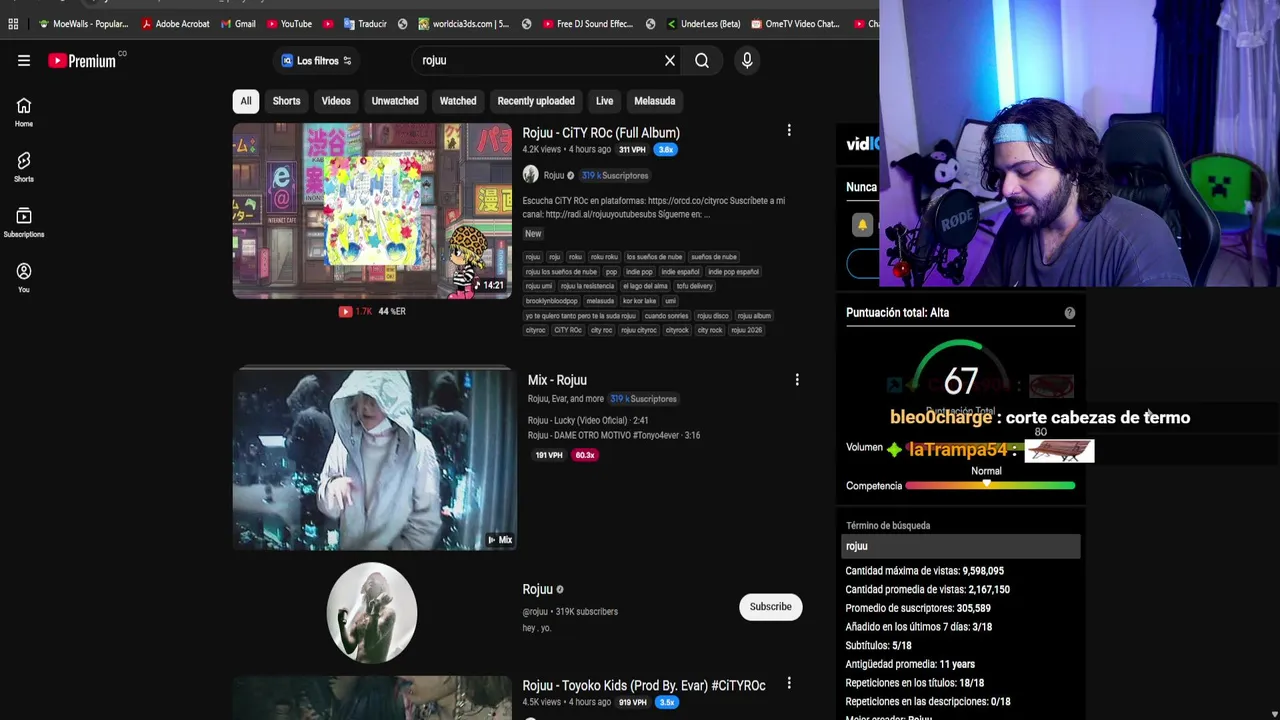
Task: Open the MoeWalls bookmark
Action: coord(83,24)
